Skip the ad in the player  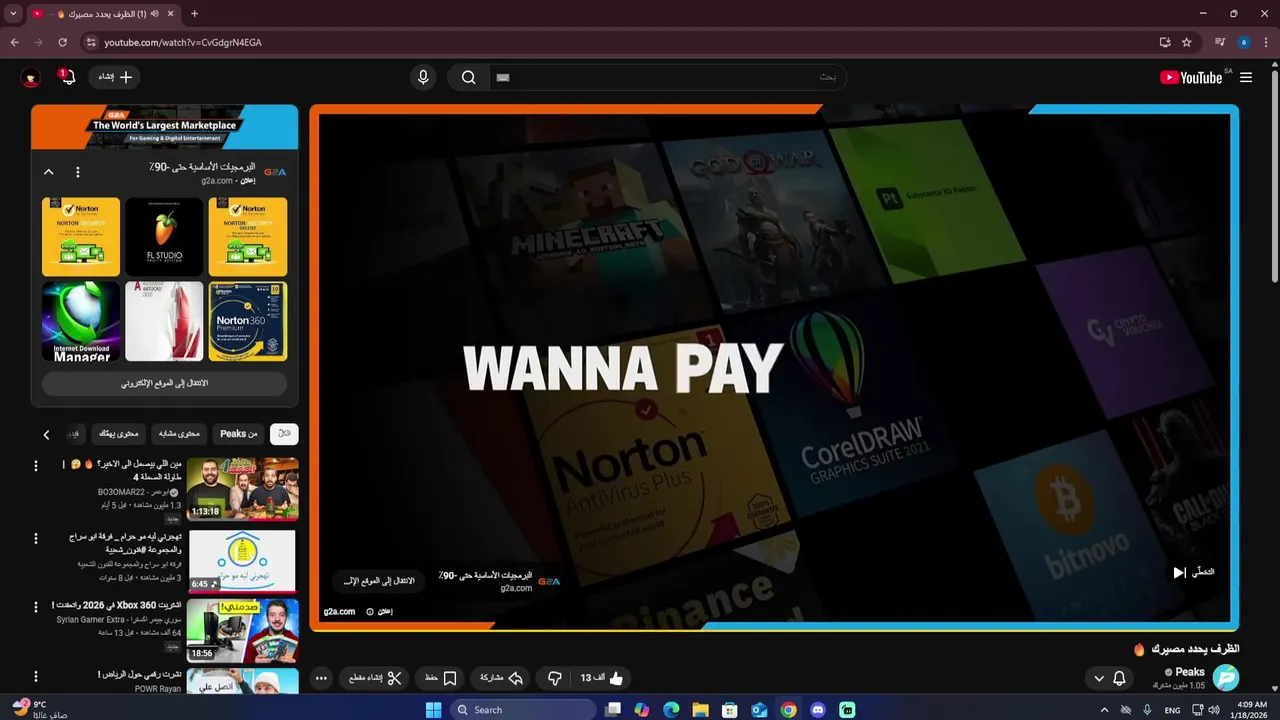[1194, 572]
